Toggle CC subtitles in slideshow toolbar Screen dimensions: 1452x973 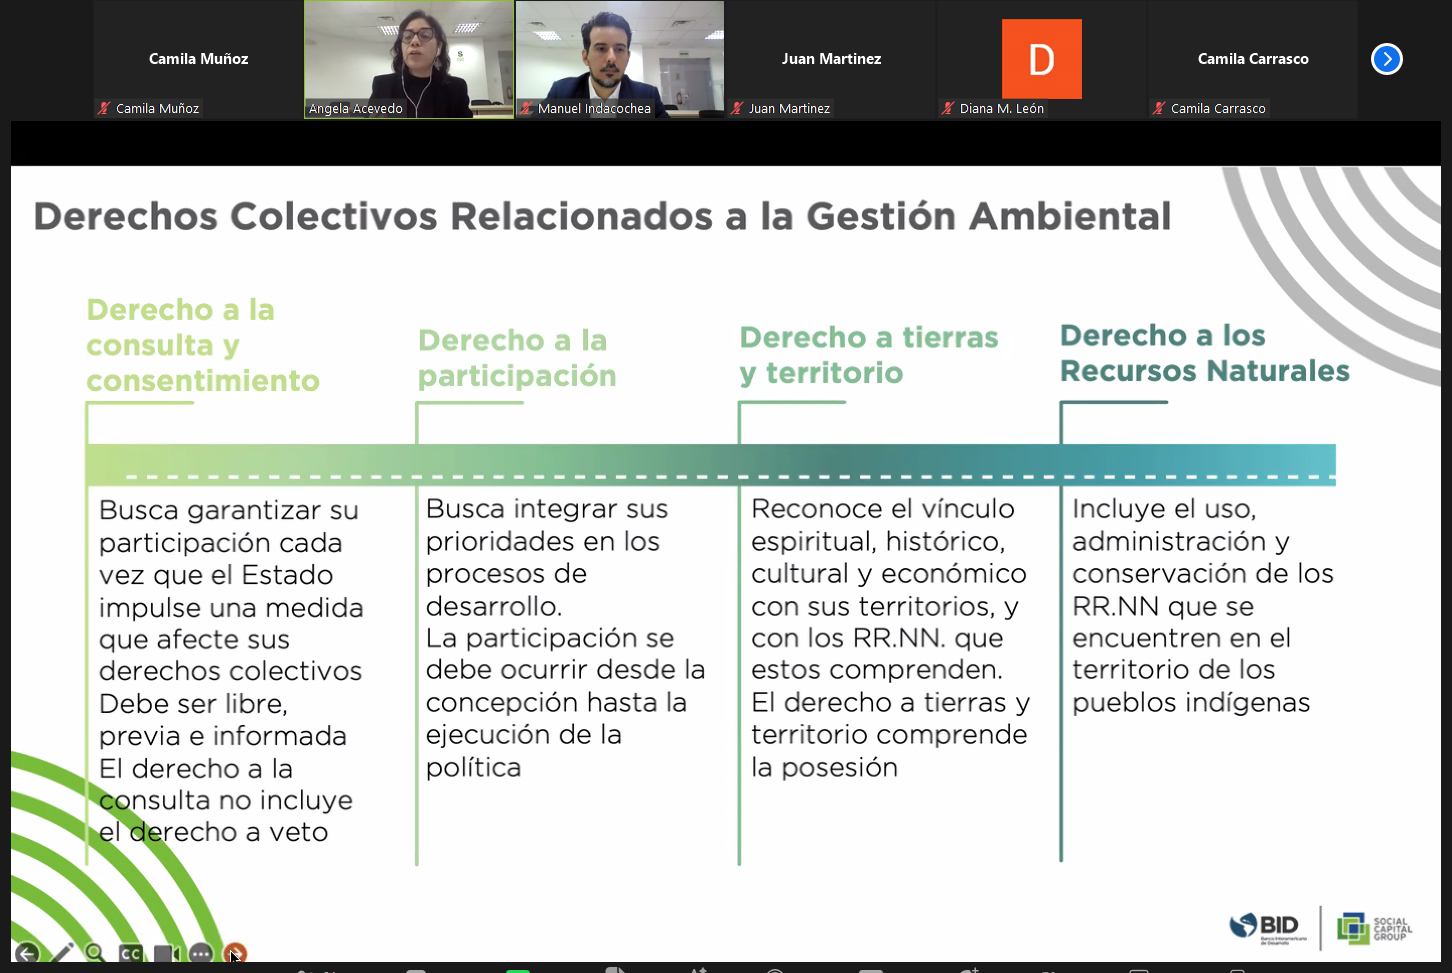pos(130,953)
